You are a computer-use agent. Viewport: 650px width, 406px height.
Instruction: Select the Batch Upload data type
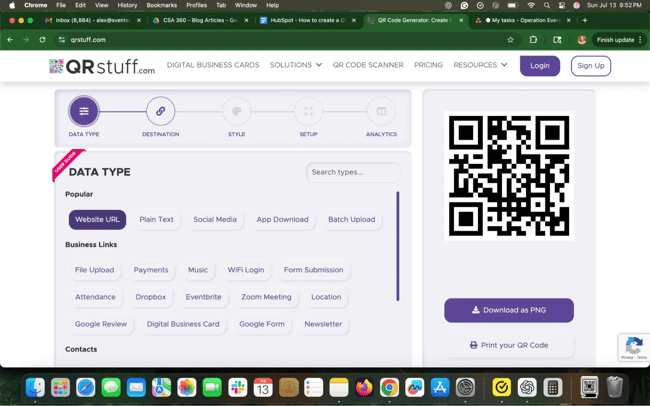[x=352, y=219]
